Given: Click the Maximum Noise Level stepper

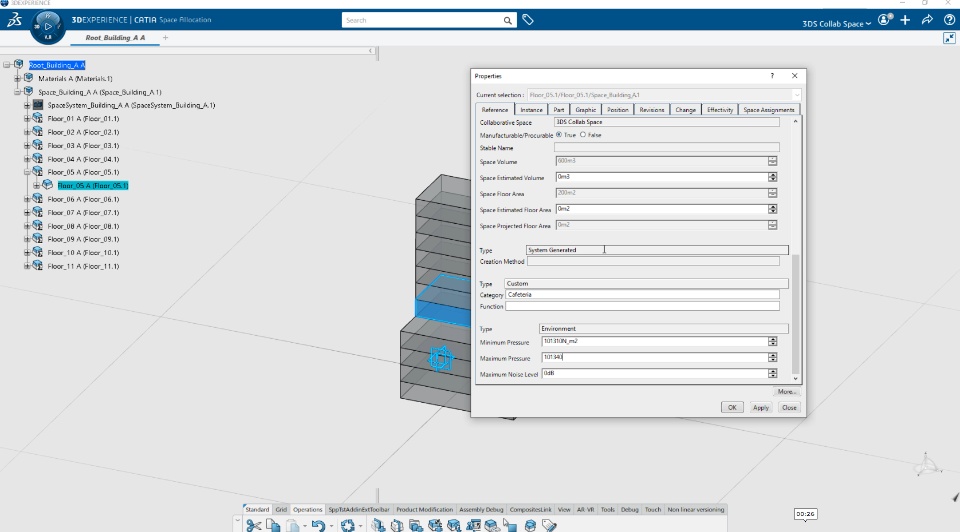Looking at the screenshot, I should 773,373.
